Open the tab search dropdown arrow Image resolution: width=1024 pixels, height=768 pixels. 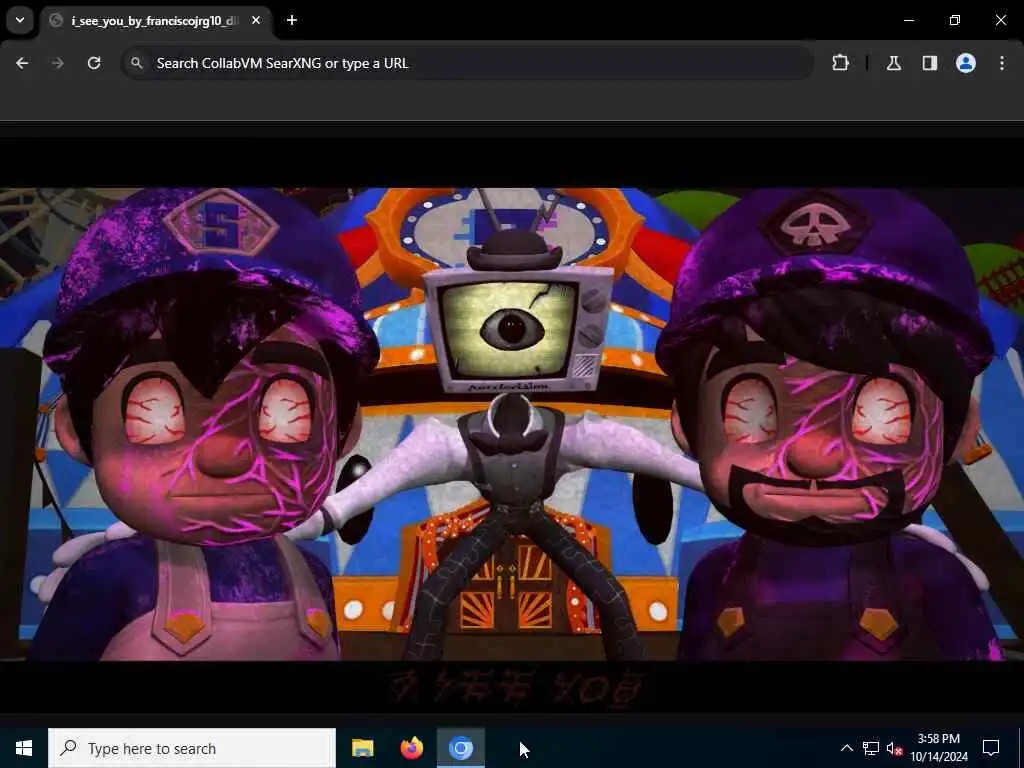point(20,20)
